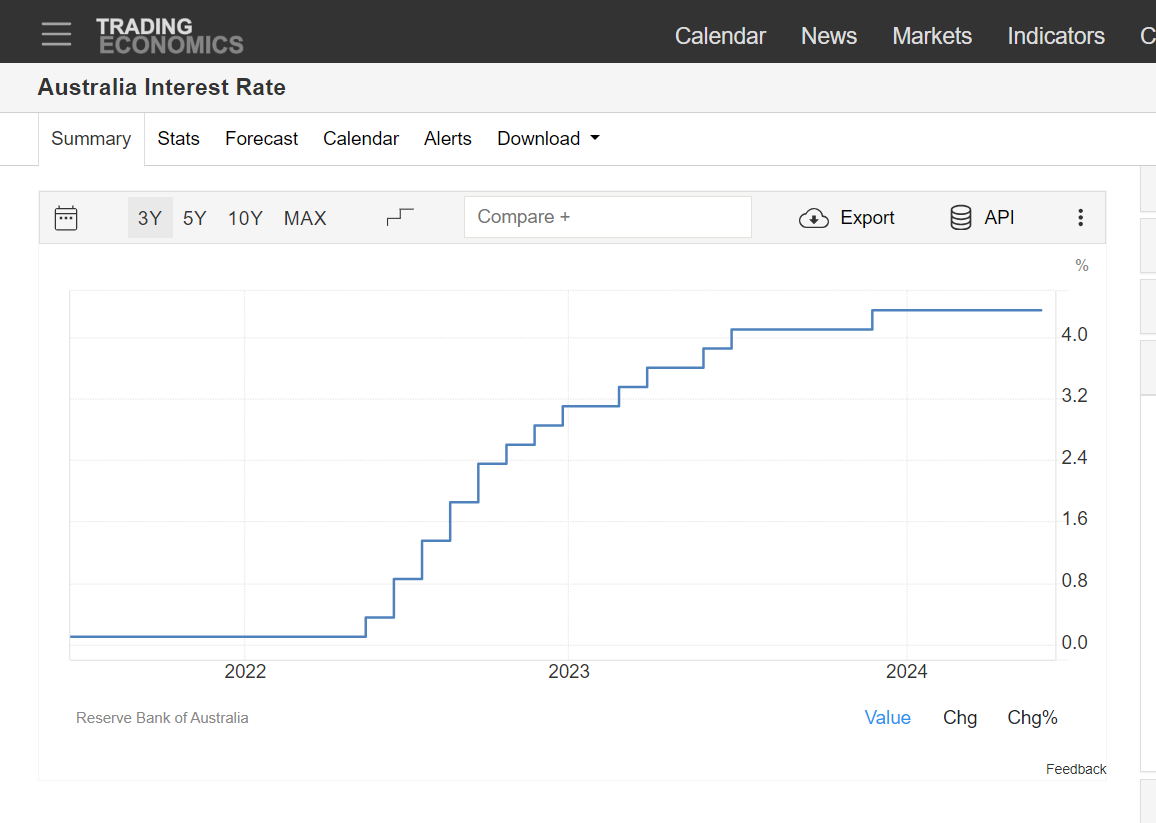Open the Forecast tab
Viewport: 1156px width, 823px height.
261,139
